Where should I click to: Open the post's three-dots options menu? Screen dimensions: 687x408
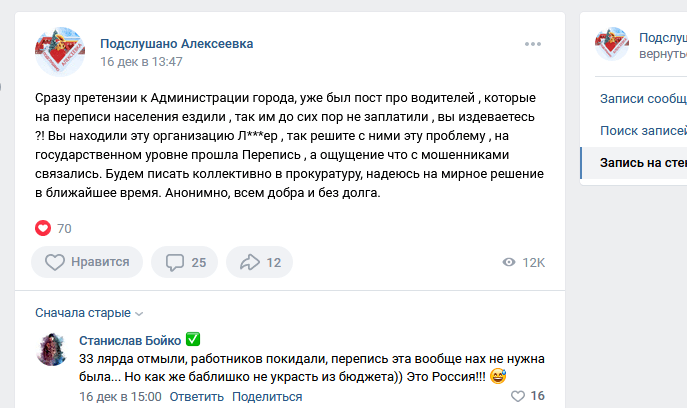(532, 44)
